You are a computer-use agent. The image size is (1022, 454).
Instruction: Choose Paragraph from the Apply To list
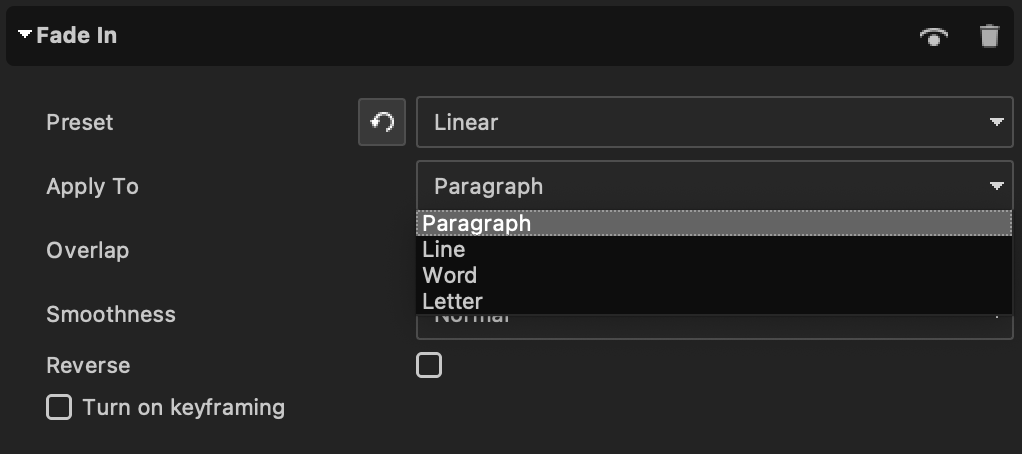(714, 223)
